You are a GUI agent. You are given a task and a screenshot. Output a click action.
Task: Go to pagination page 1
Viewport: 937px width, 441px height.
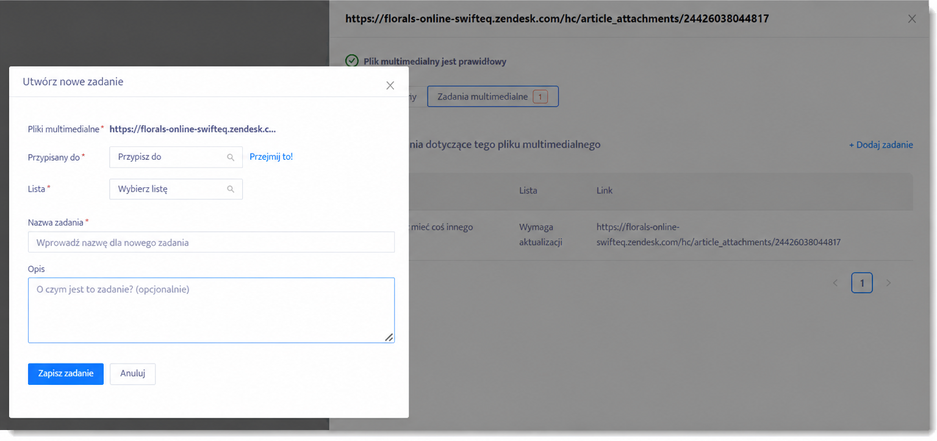(x=862, y=283)
